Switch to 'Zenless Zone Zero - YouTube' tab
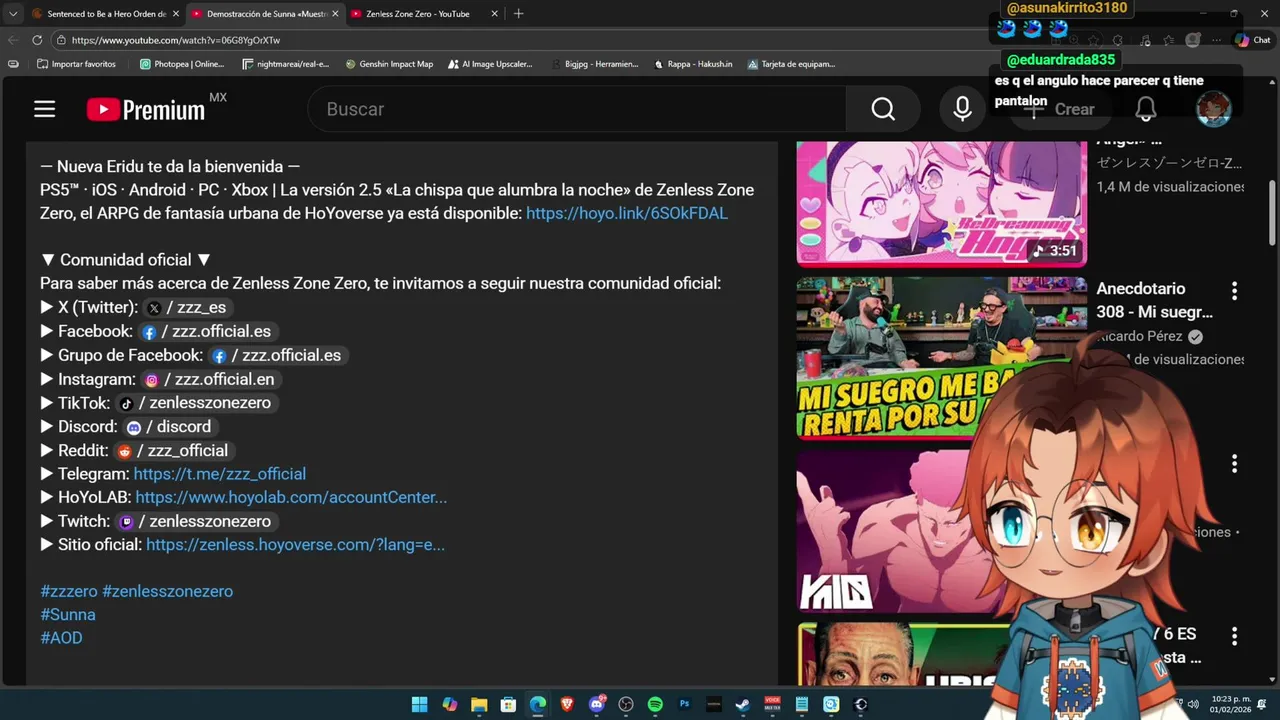This screenshot has width=1280, height=720. coord(418,14)
